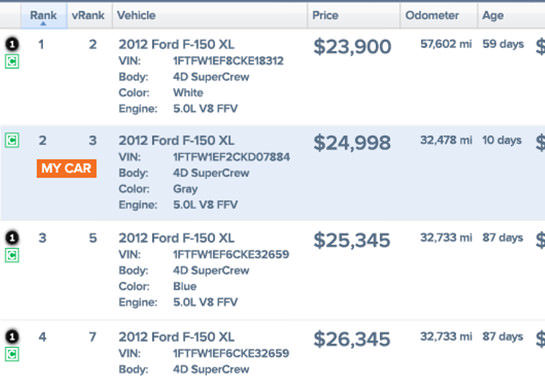Open the green Carfax icon for rank 1

pos(12,62)
